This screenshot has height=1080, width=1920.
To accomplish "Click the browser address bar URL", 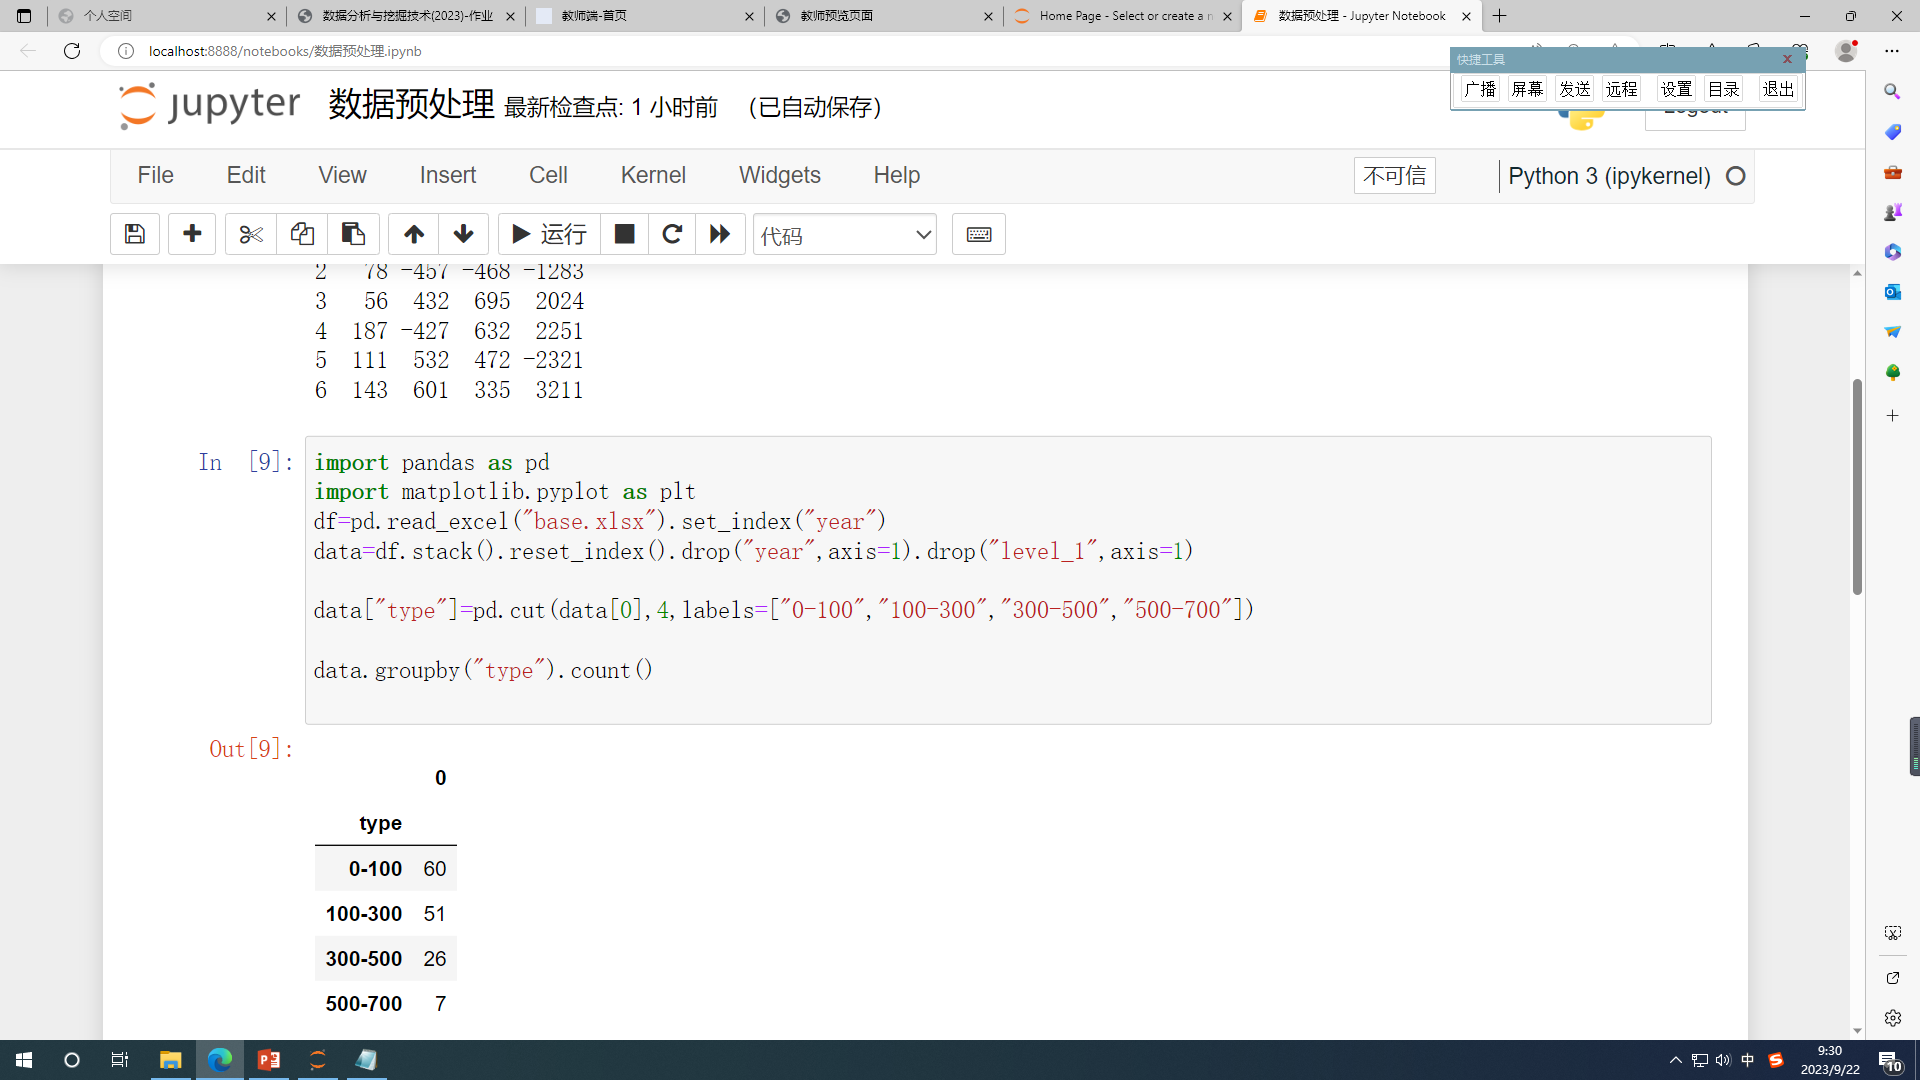I will [285, 51].
